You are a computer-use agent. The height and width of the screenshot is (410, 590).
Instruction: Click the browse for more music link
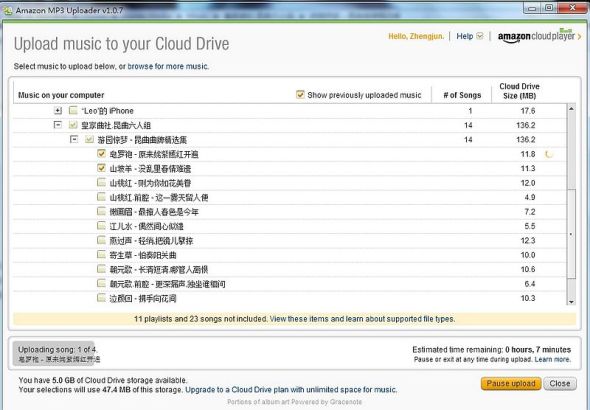coord(168,67)
